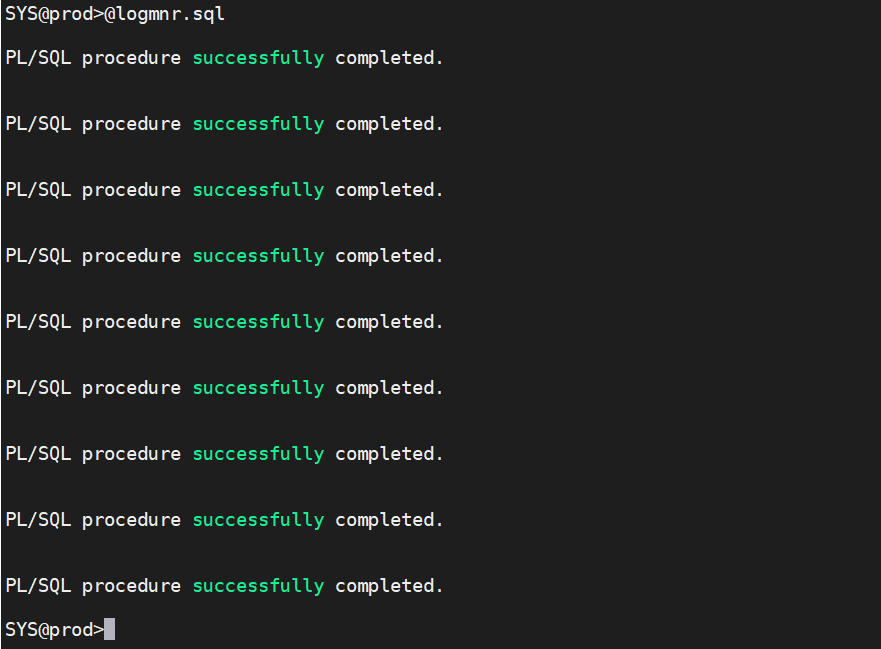This screenshot has width=881, height=649.
Task: Click "completed." in the sixth output line
Action: (389, 388)
